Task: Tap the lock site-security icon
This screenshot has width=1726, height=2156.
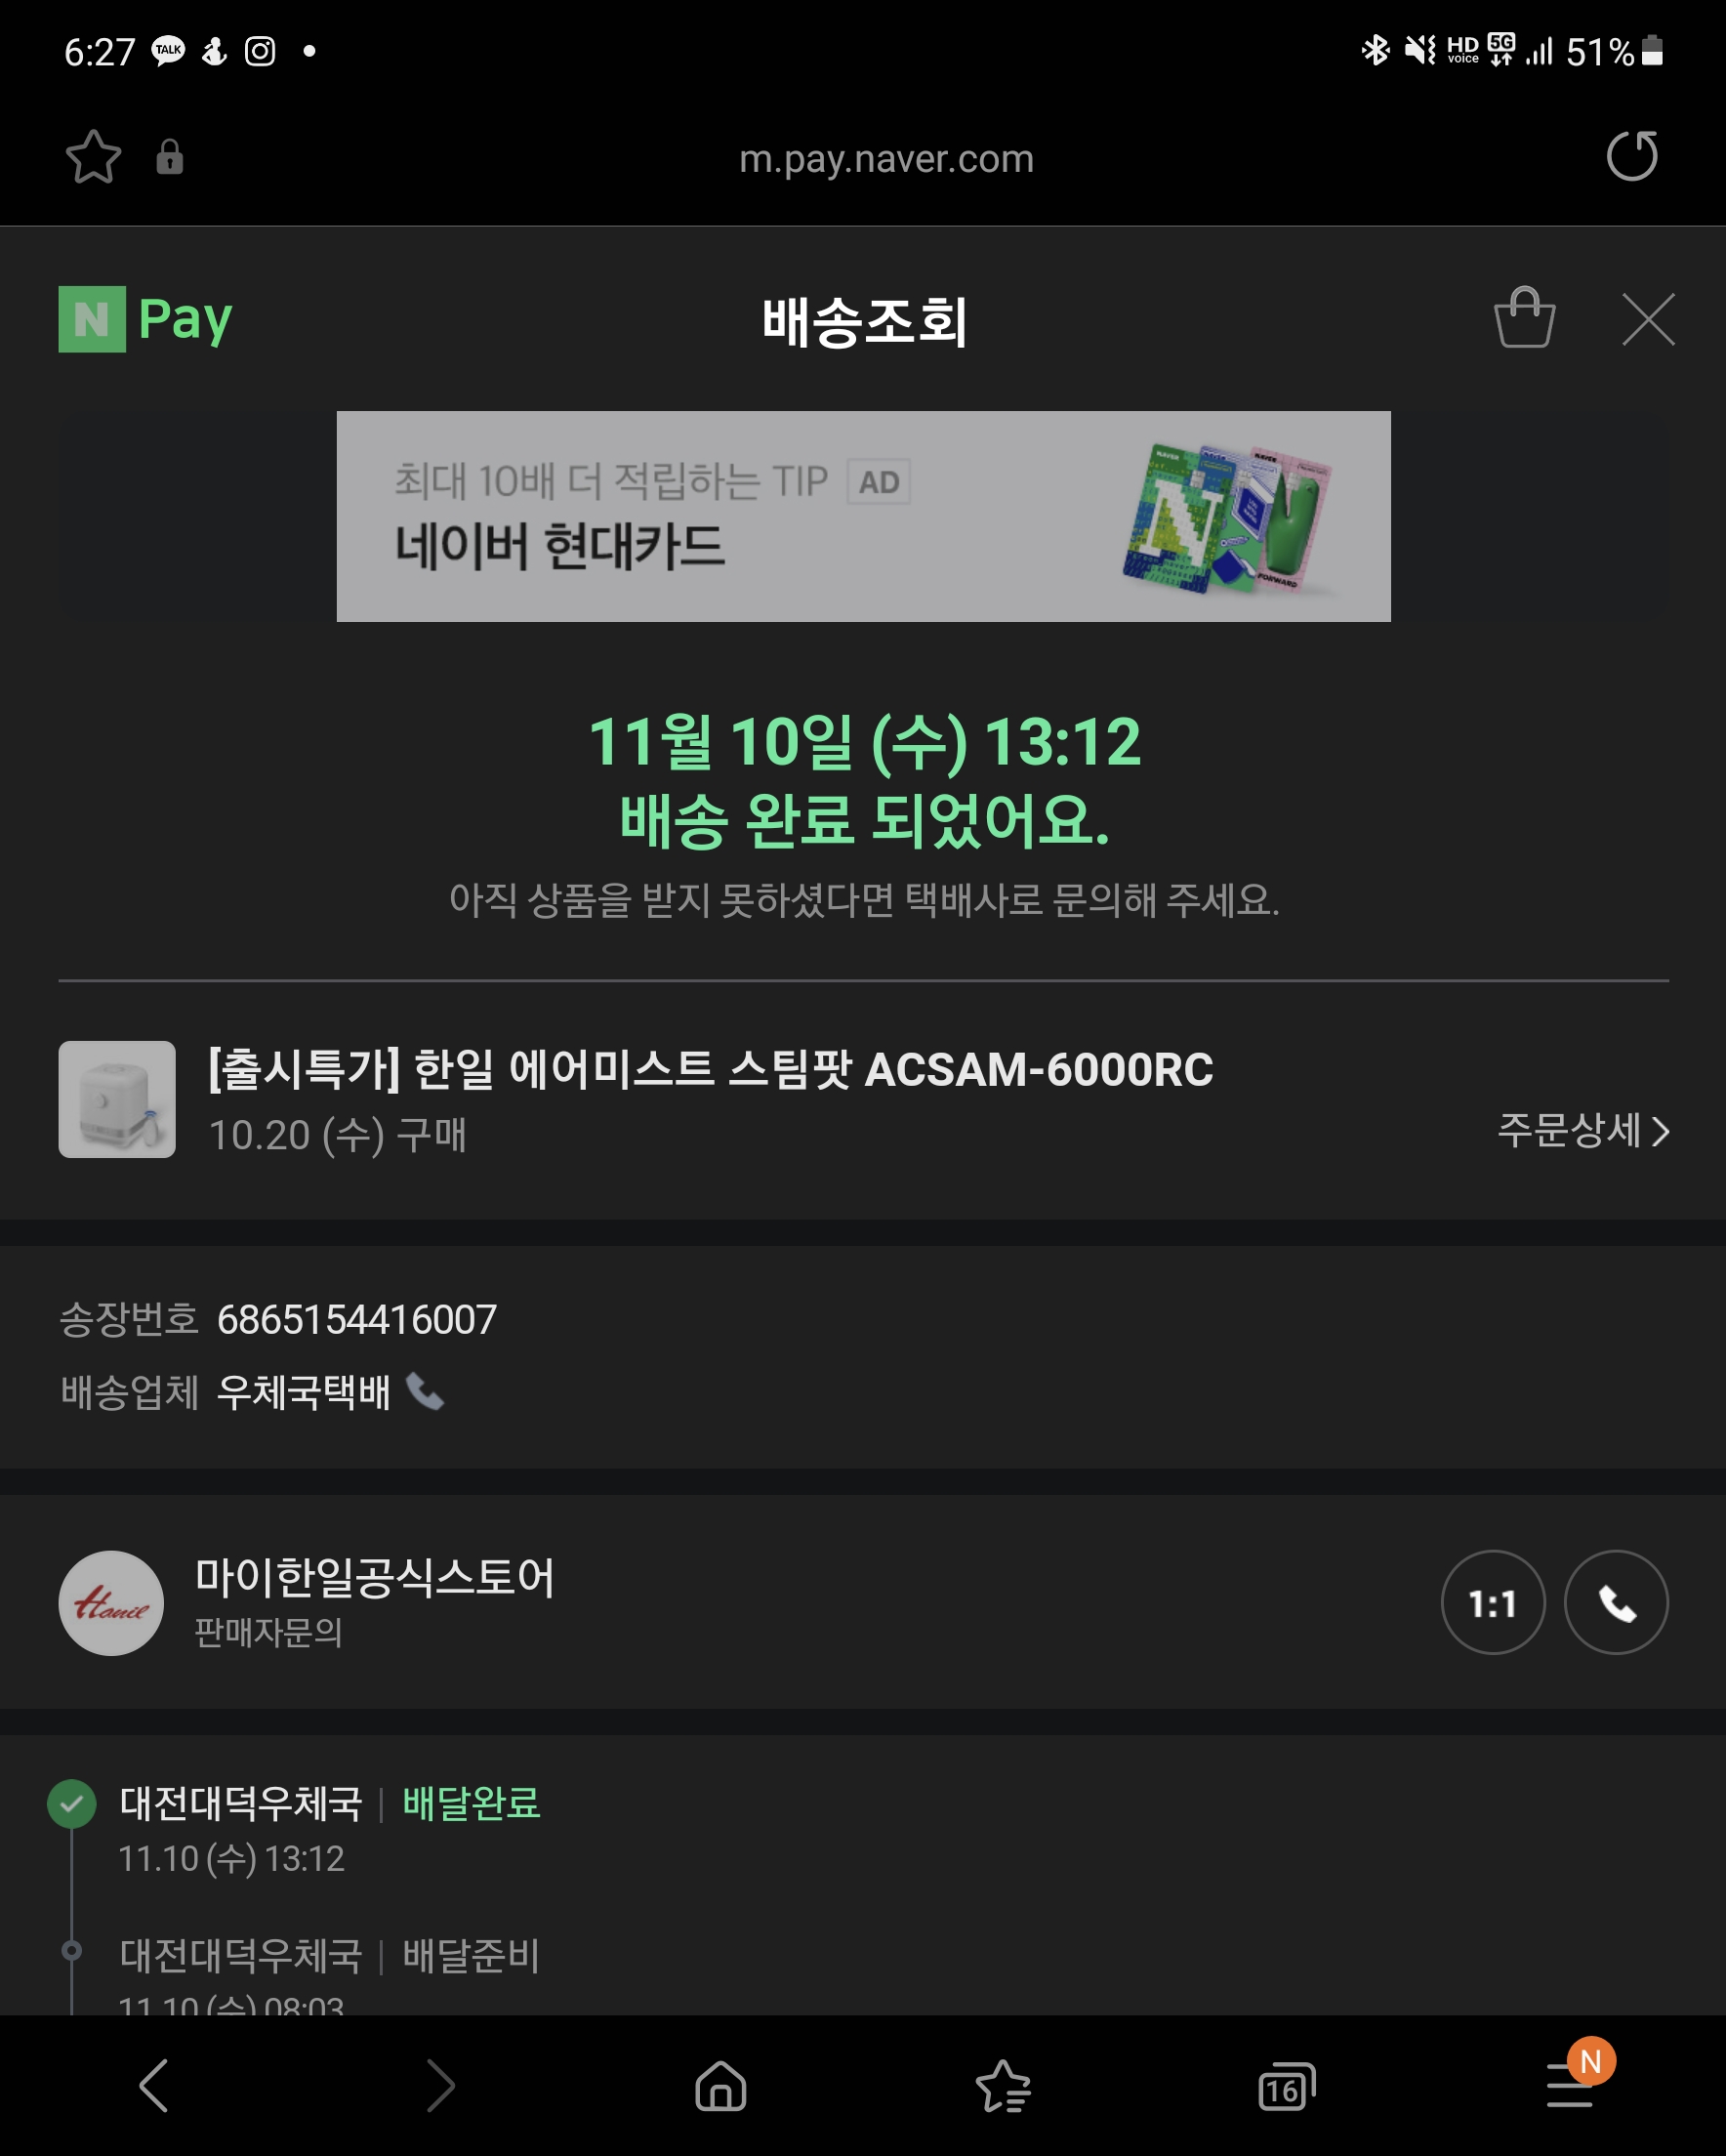Action: click(x=170, y=157)
